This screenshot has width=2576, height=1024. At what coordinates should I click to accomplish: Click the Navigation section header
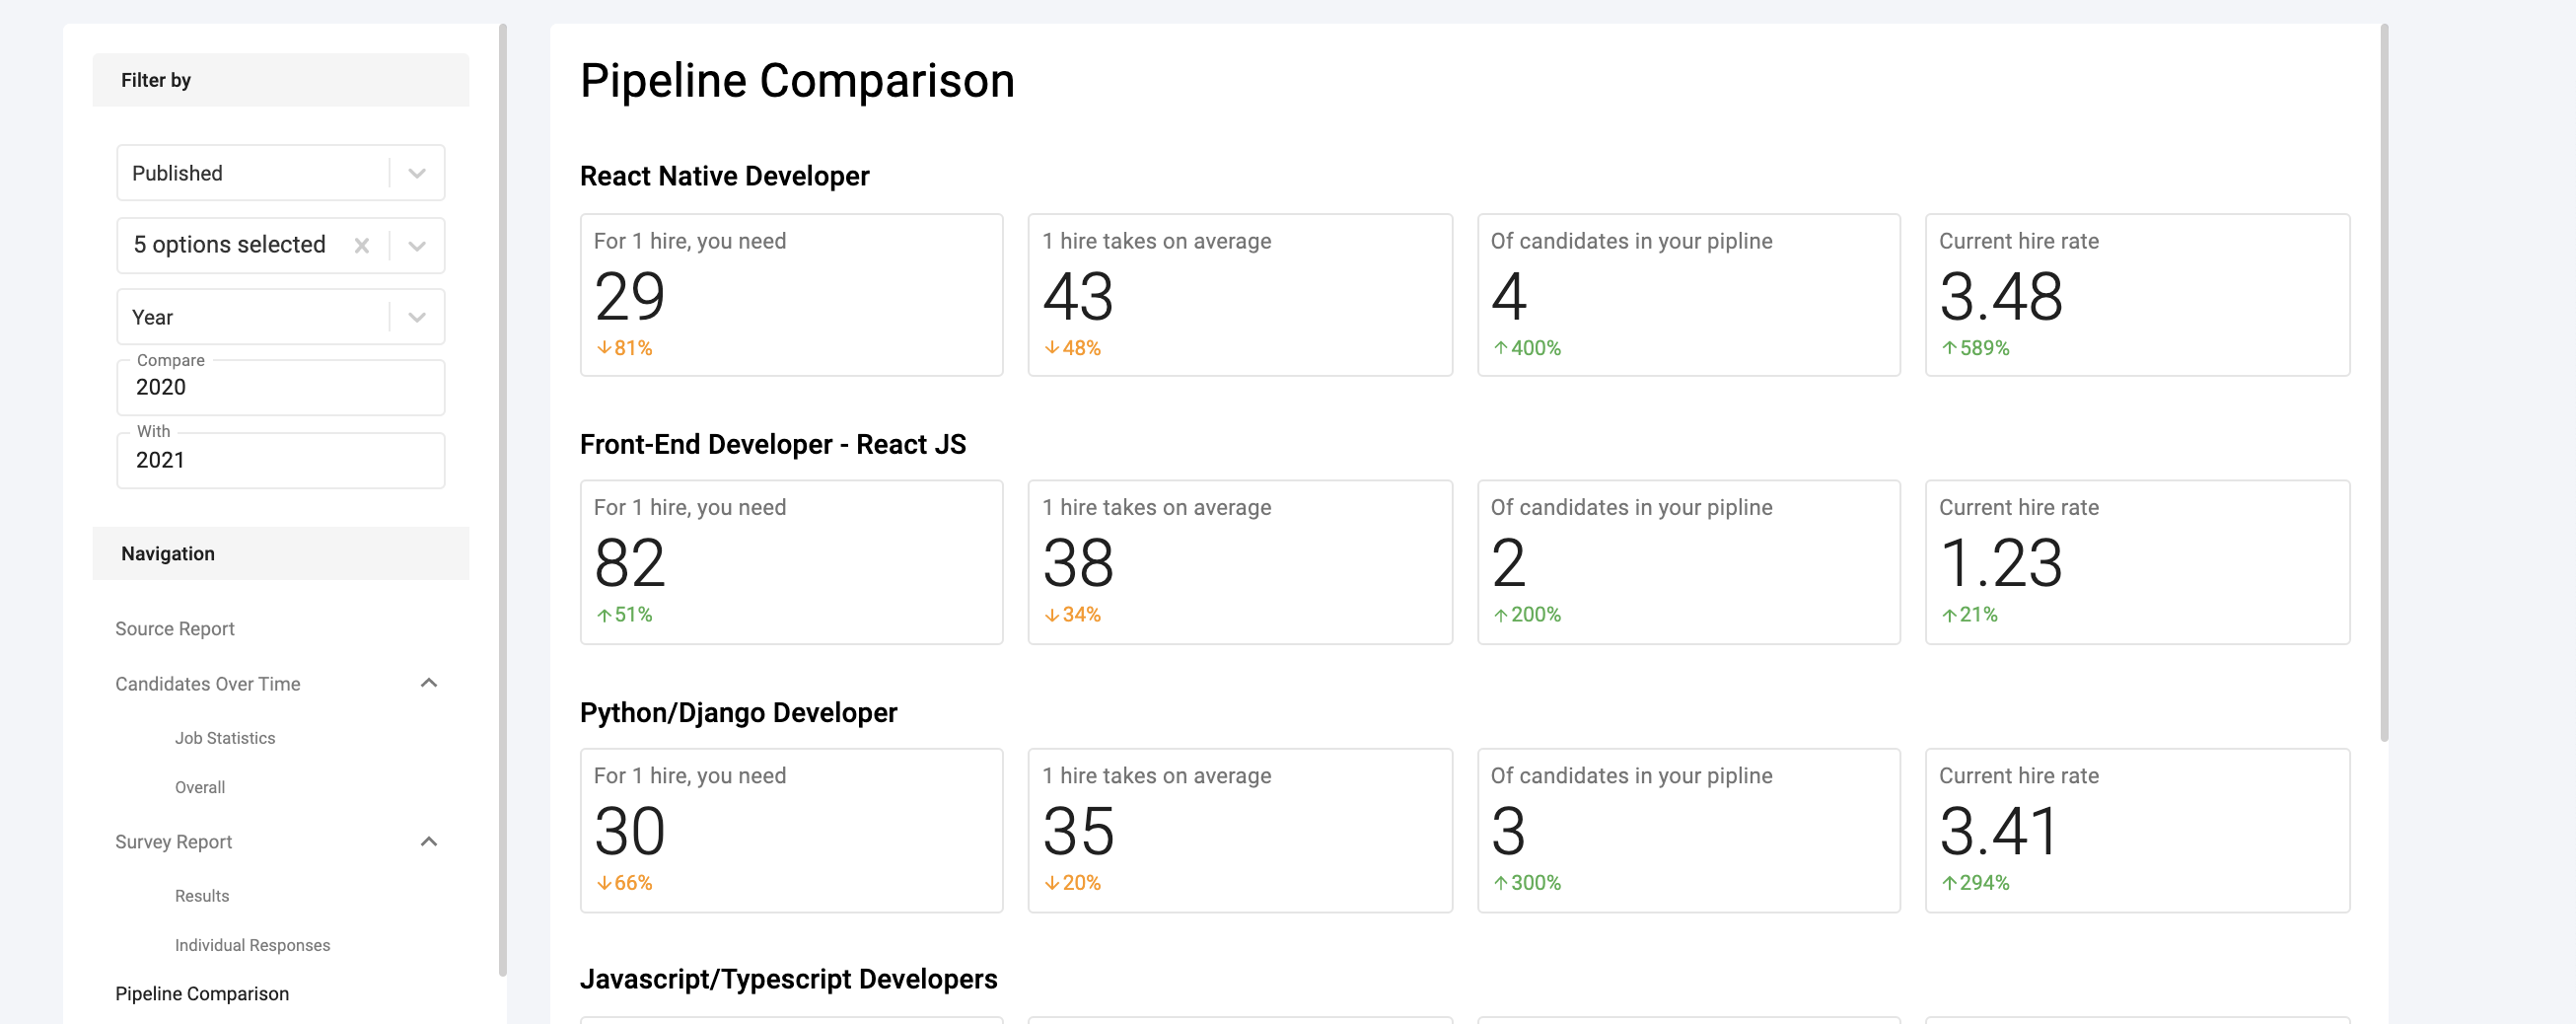point(281,553)
